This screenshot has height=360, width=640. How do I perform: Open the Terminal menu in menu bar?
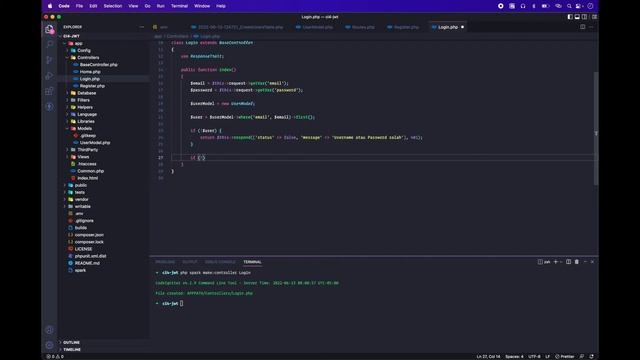pyautogui.click(x=179, y=6)
